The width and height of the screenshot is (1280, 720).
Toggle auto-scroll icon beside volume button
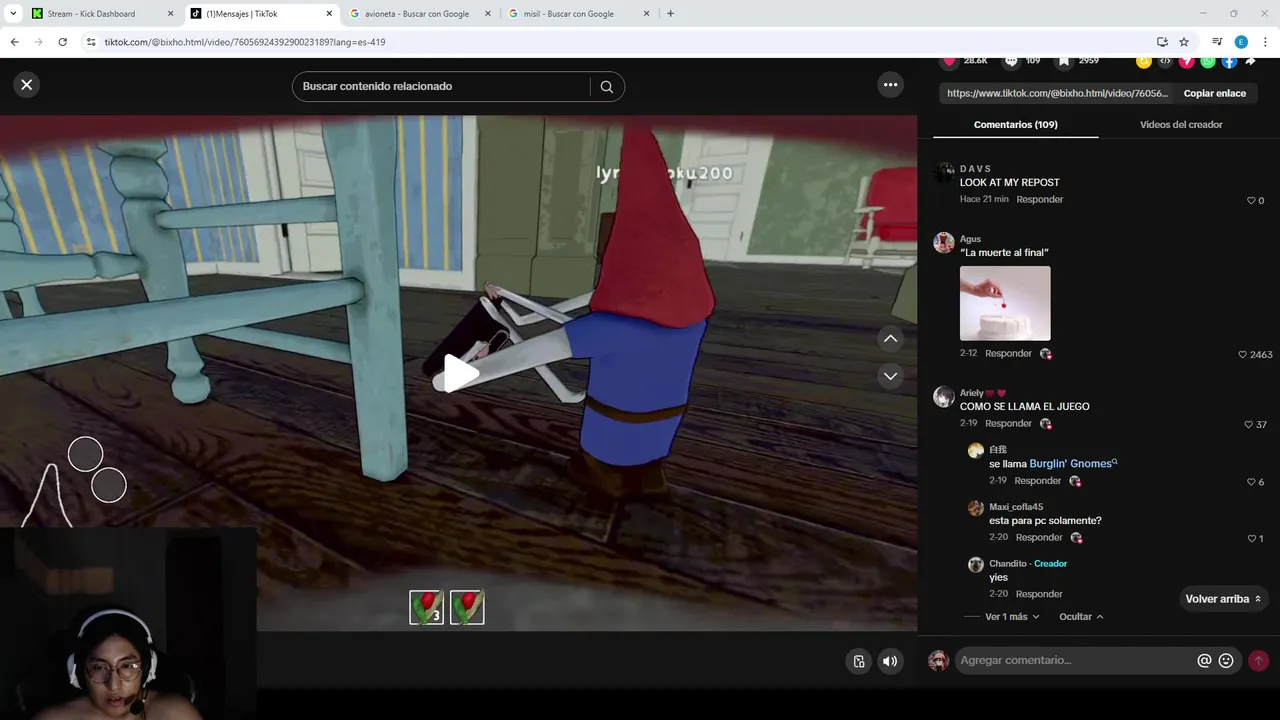point(858,661)
